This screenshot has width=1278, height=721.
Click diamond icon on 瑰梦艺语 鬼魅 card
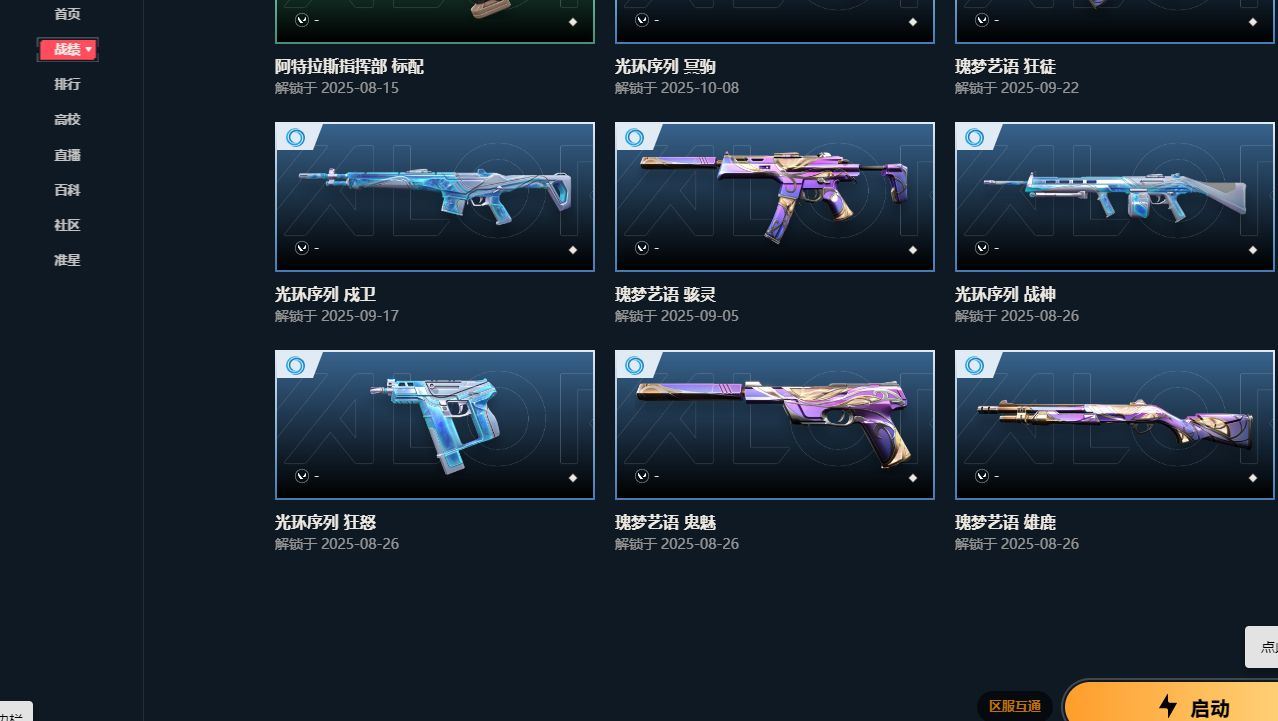913,478
